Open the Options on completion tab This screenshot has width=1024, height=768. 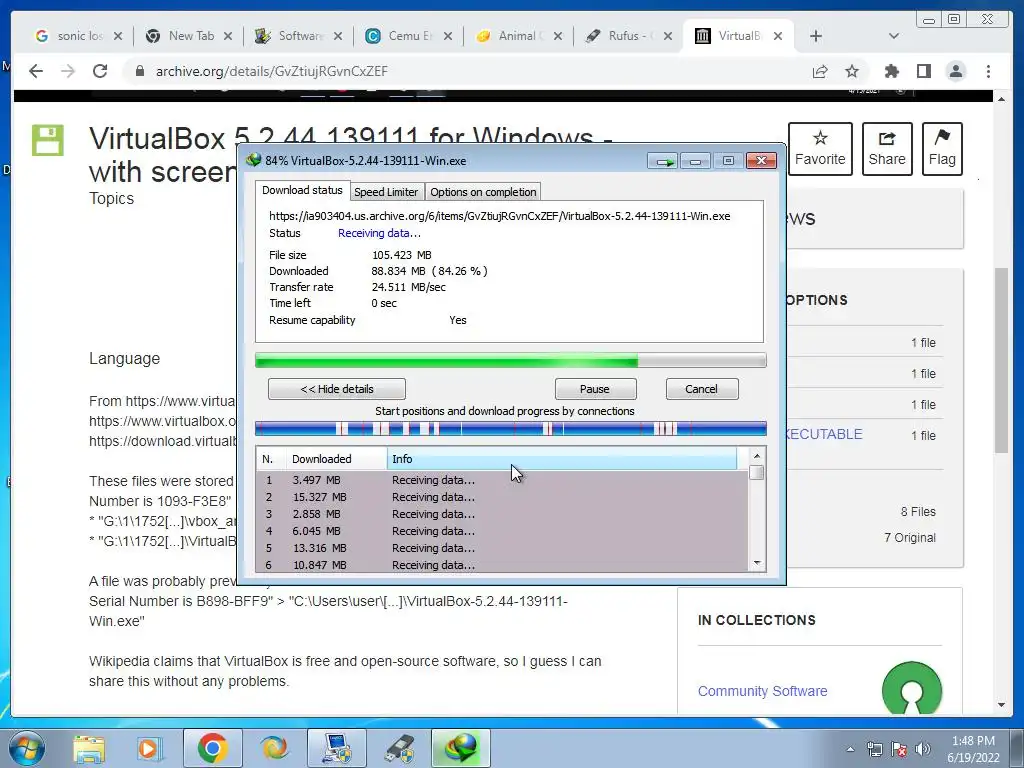click(x=483, y=192)
